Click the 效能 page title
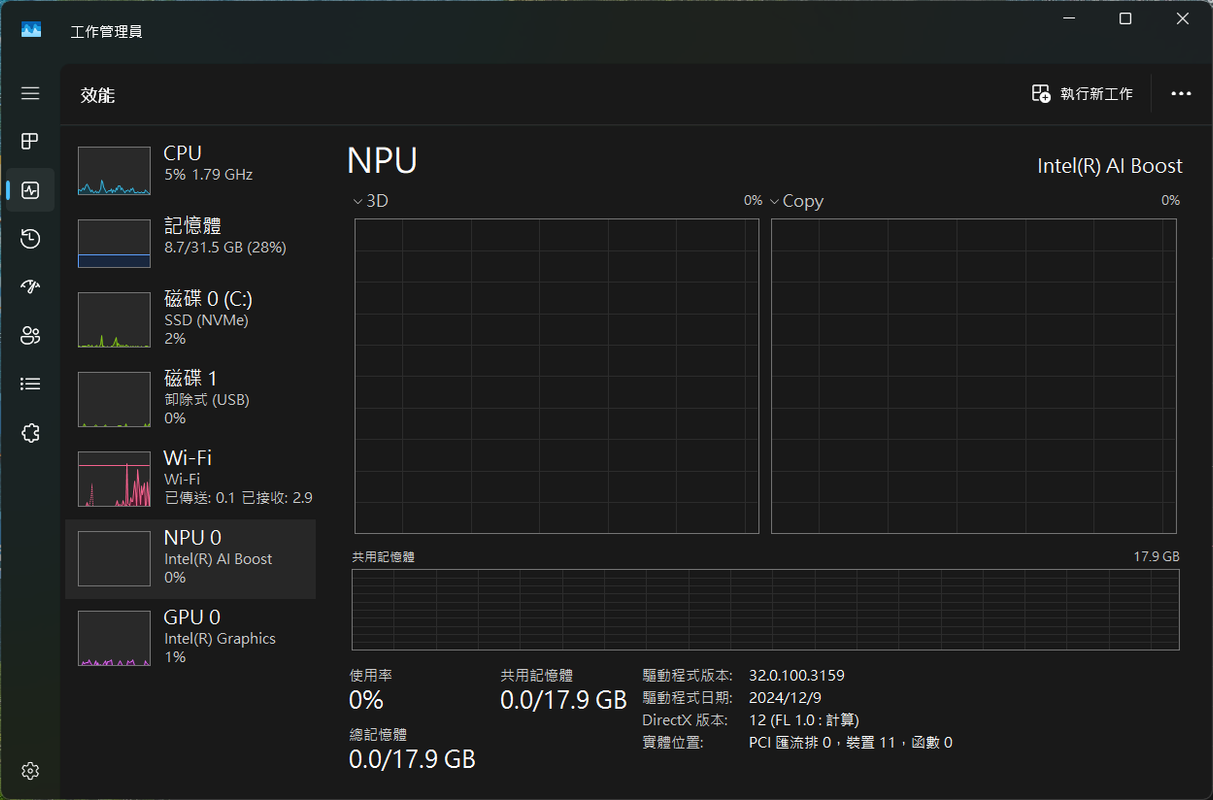The width and height of the screenshot is (1213, 800). (x=98, y=95)
